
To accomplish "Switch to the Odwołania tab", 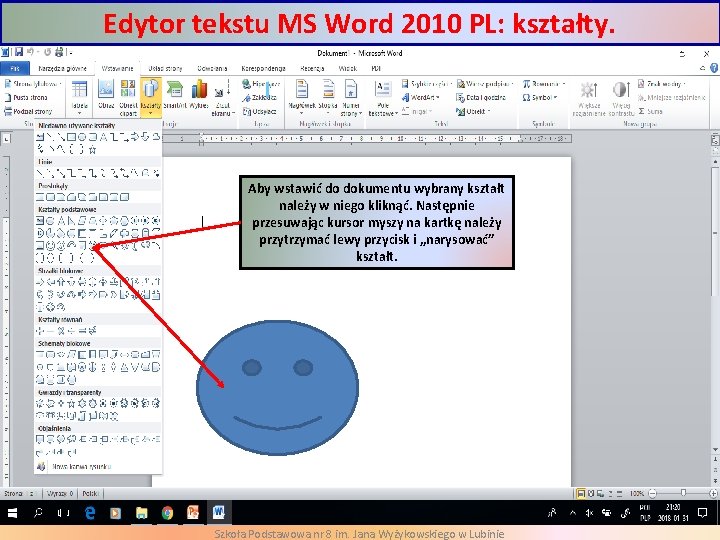I will coord(212,68).
